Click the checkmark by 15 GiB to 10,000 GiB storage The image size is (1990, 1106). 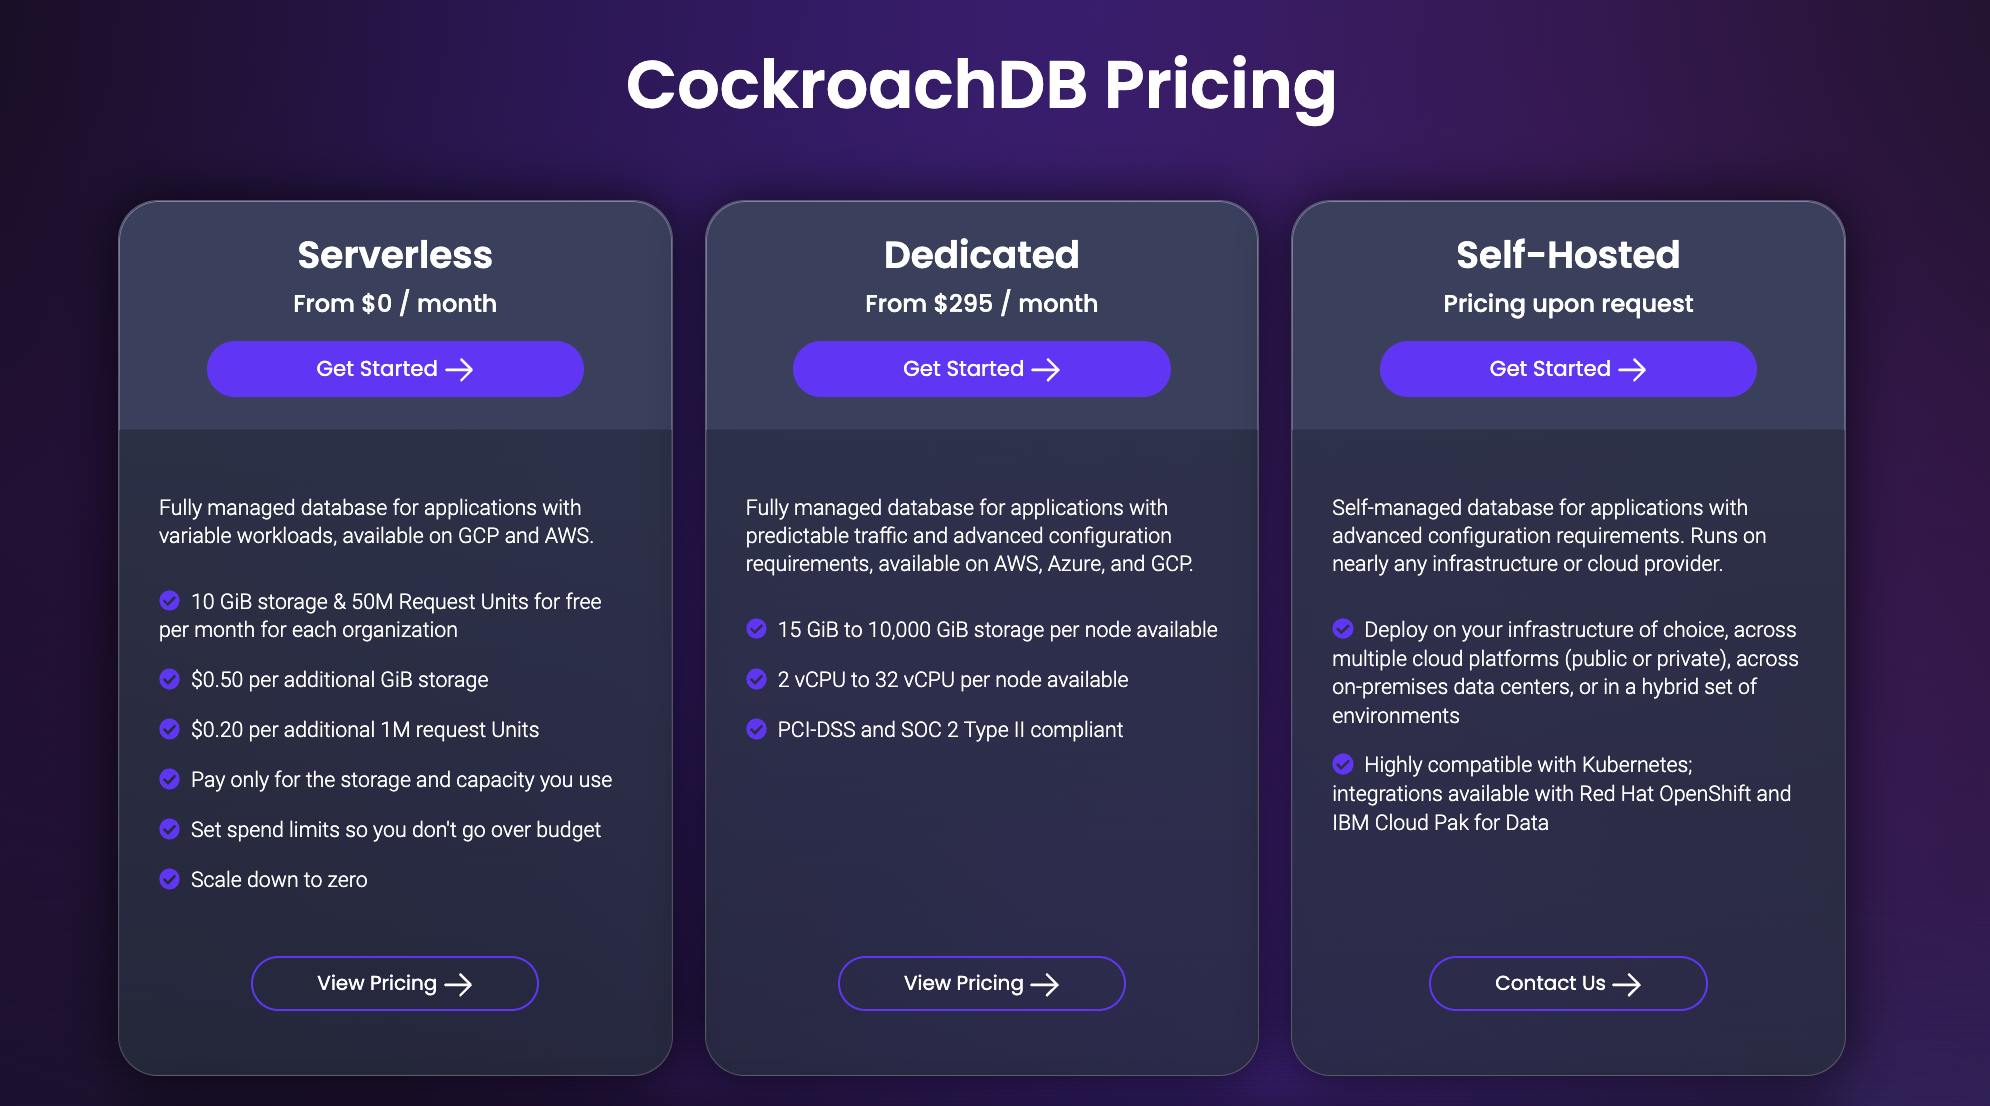click(x=757, y=628)
